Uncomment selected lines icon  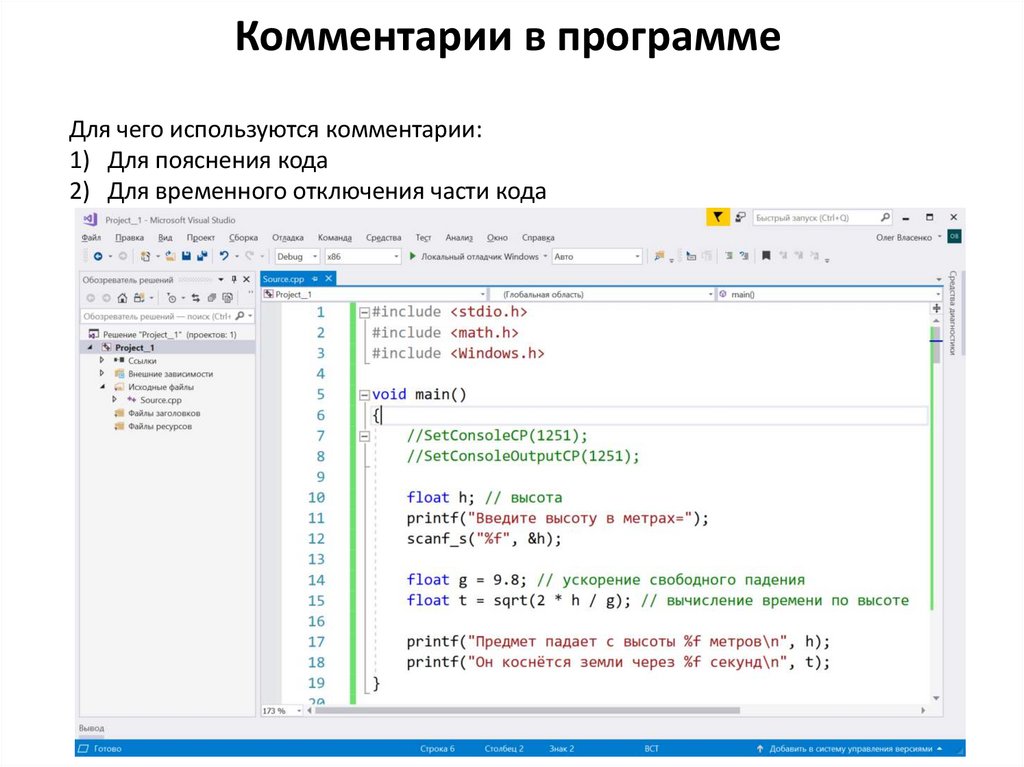point(744,256)
